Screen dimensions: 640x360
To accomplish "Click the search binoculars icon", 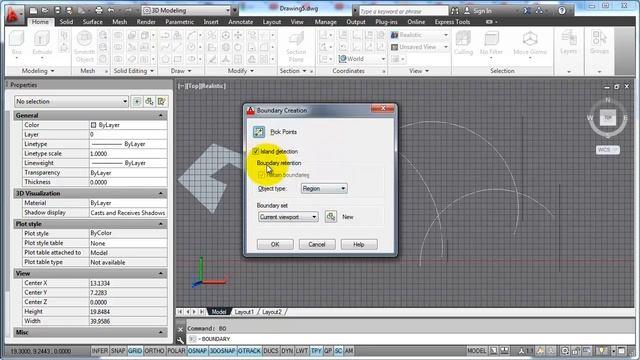I will pos(455,11).
